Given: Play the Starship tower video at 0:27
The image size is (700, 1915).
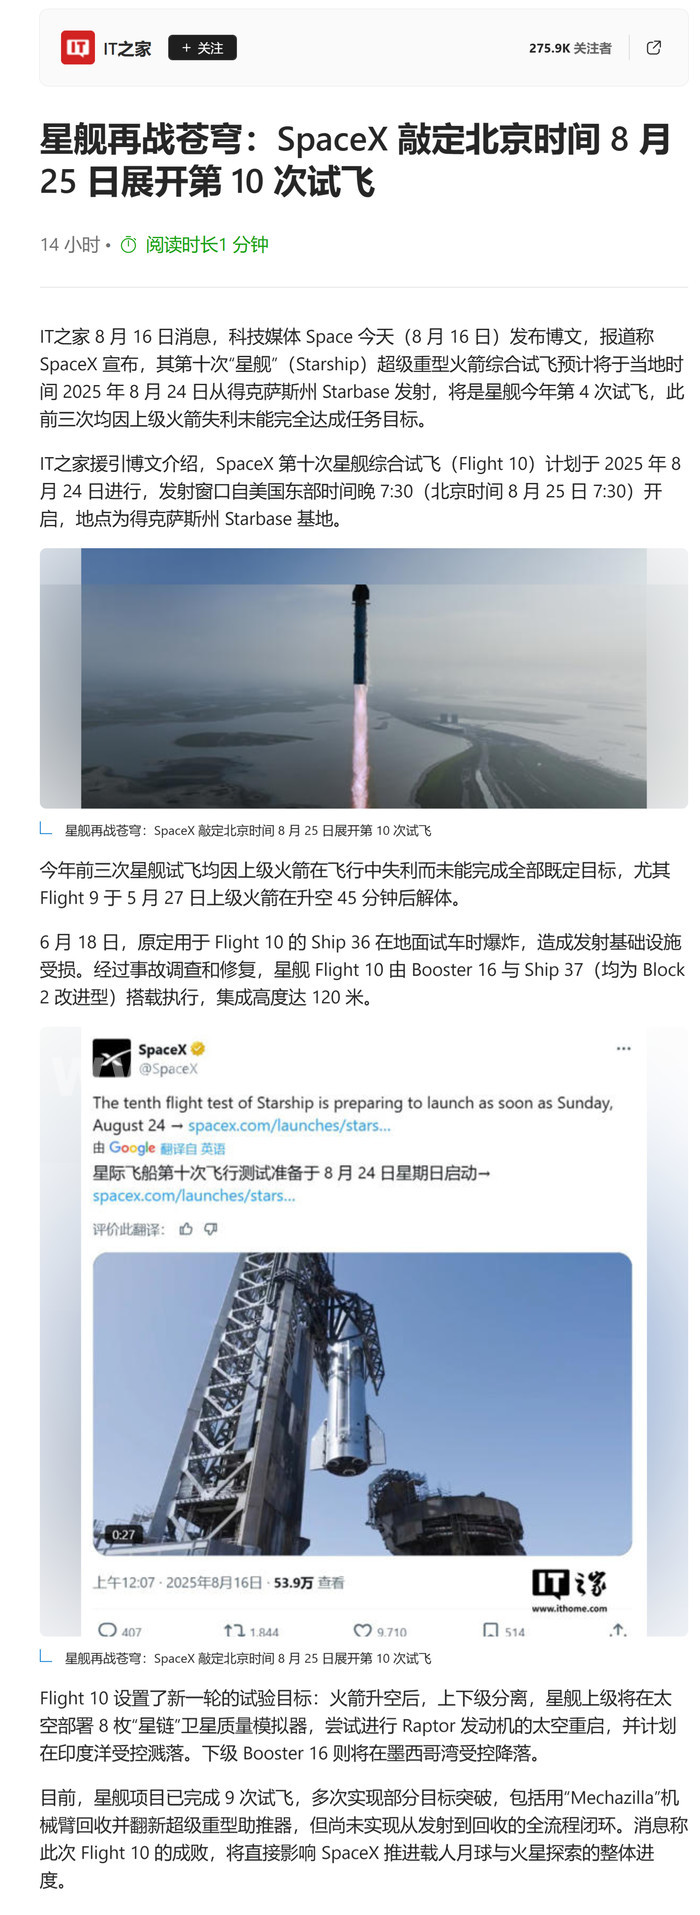Looking at the screenshot, I should click(x=362, y=1404).
